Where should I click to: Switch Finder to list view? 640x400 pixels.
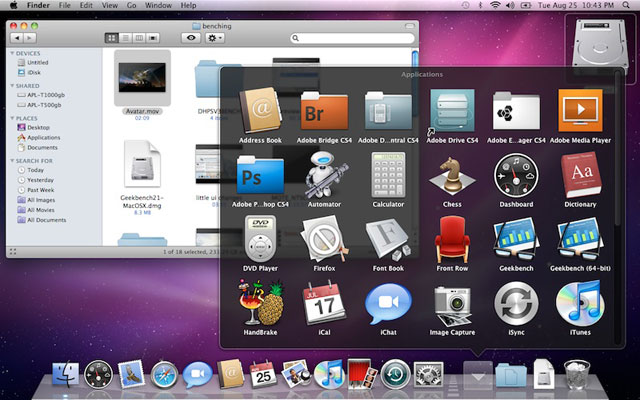[125, 37]
